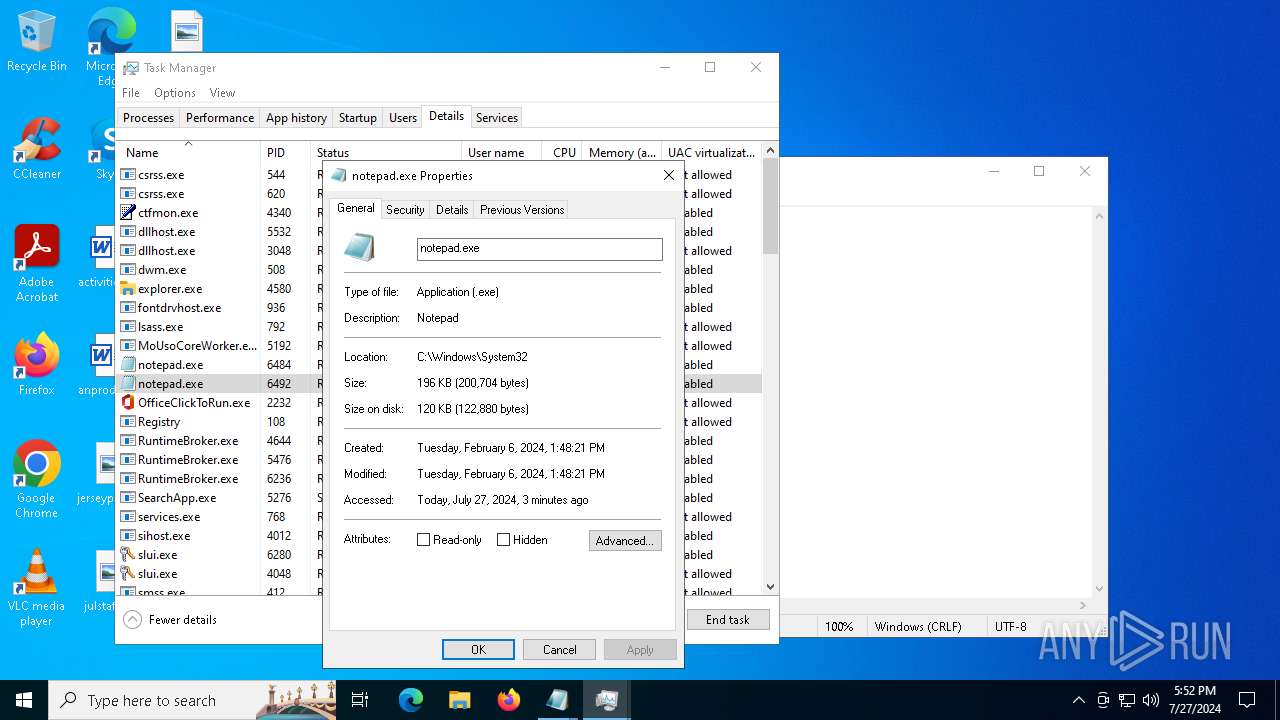The width and height of the screenshot is (1280, 720).
Task: Show hidden system tray icons chevron
Action: [x=1078, y=700]
